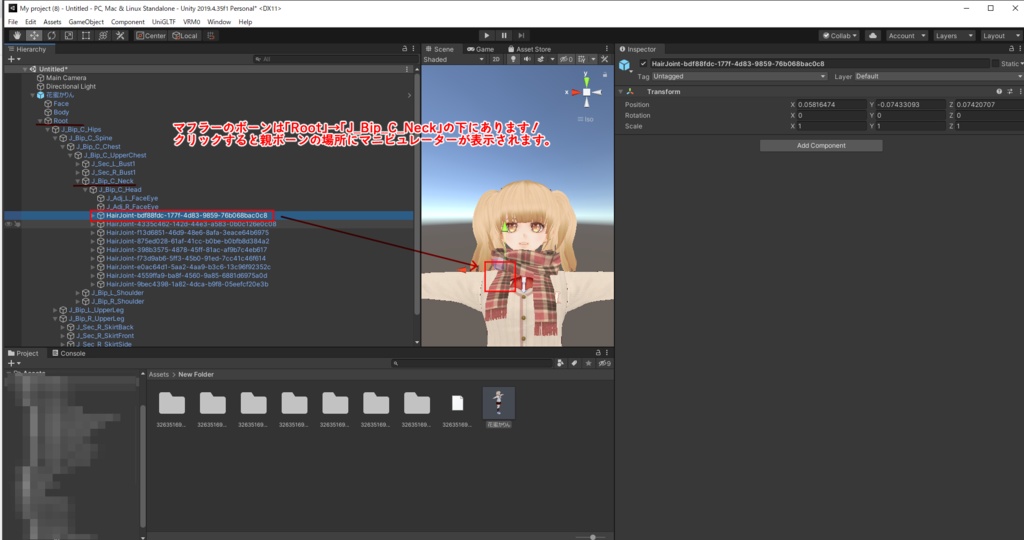Switch to the Asset Store tab
The width and height of the screenshot is (1024, 540).
(530, 49)
